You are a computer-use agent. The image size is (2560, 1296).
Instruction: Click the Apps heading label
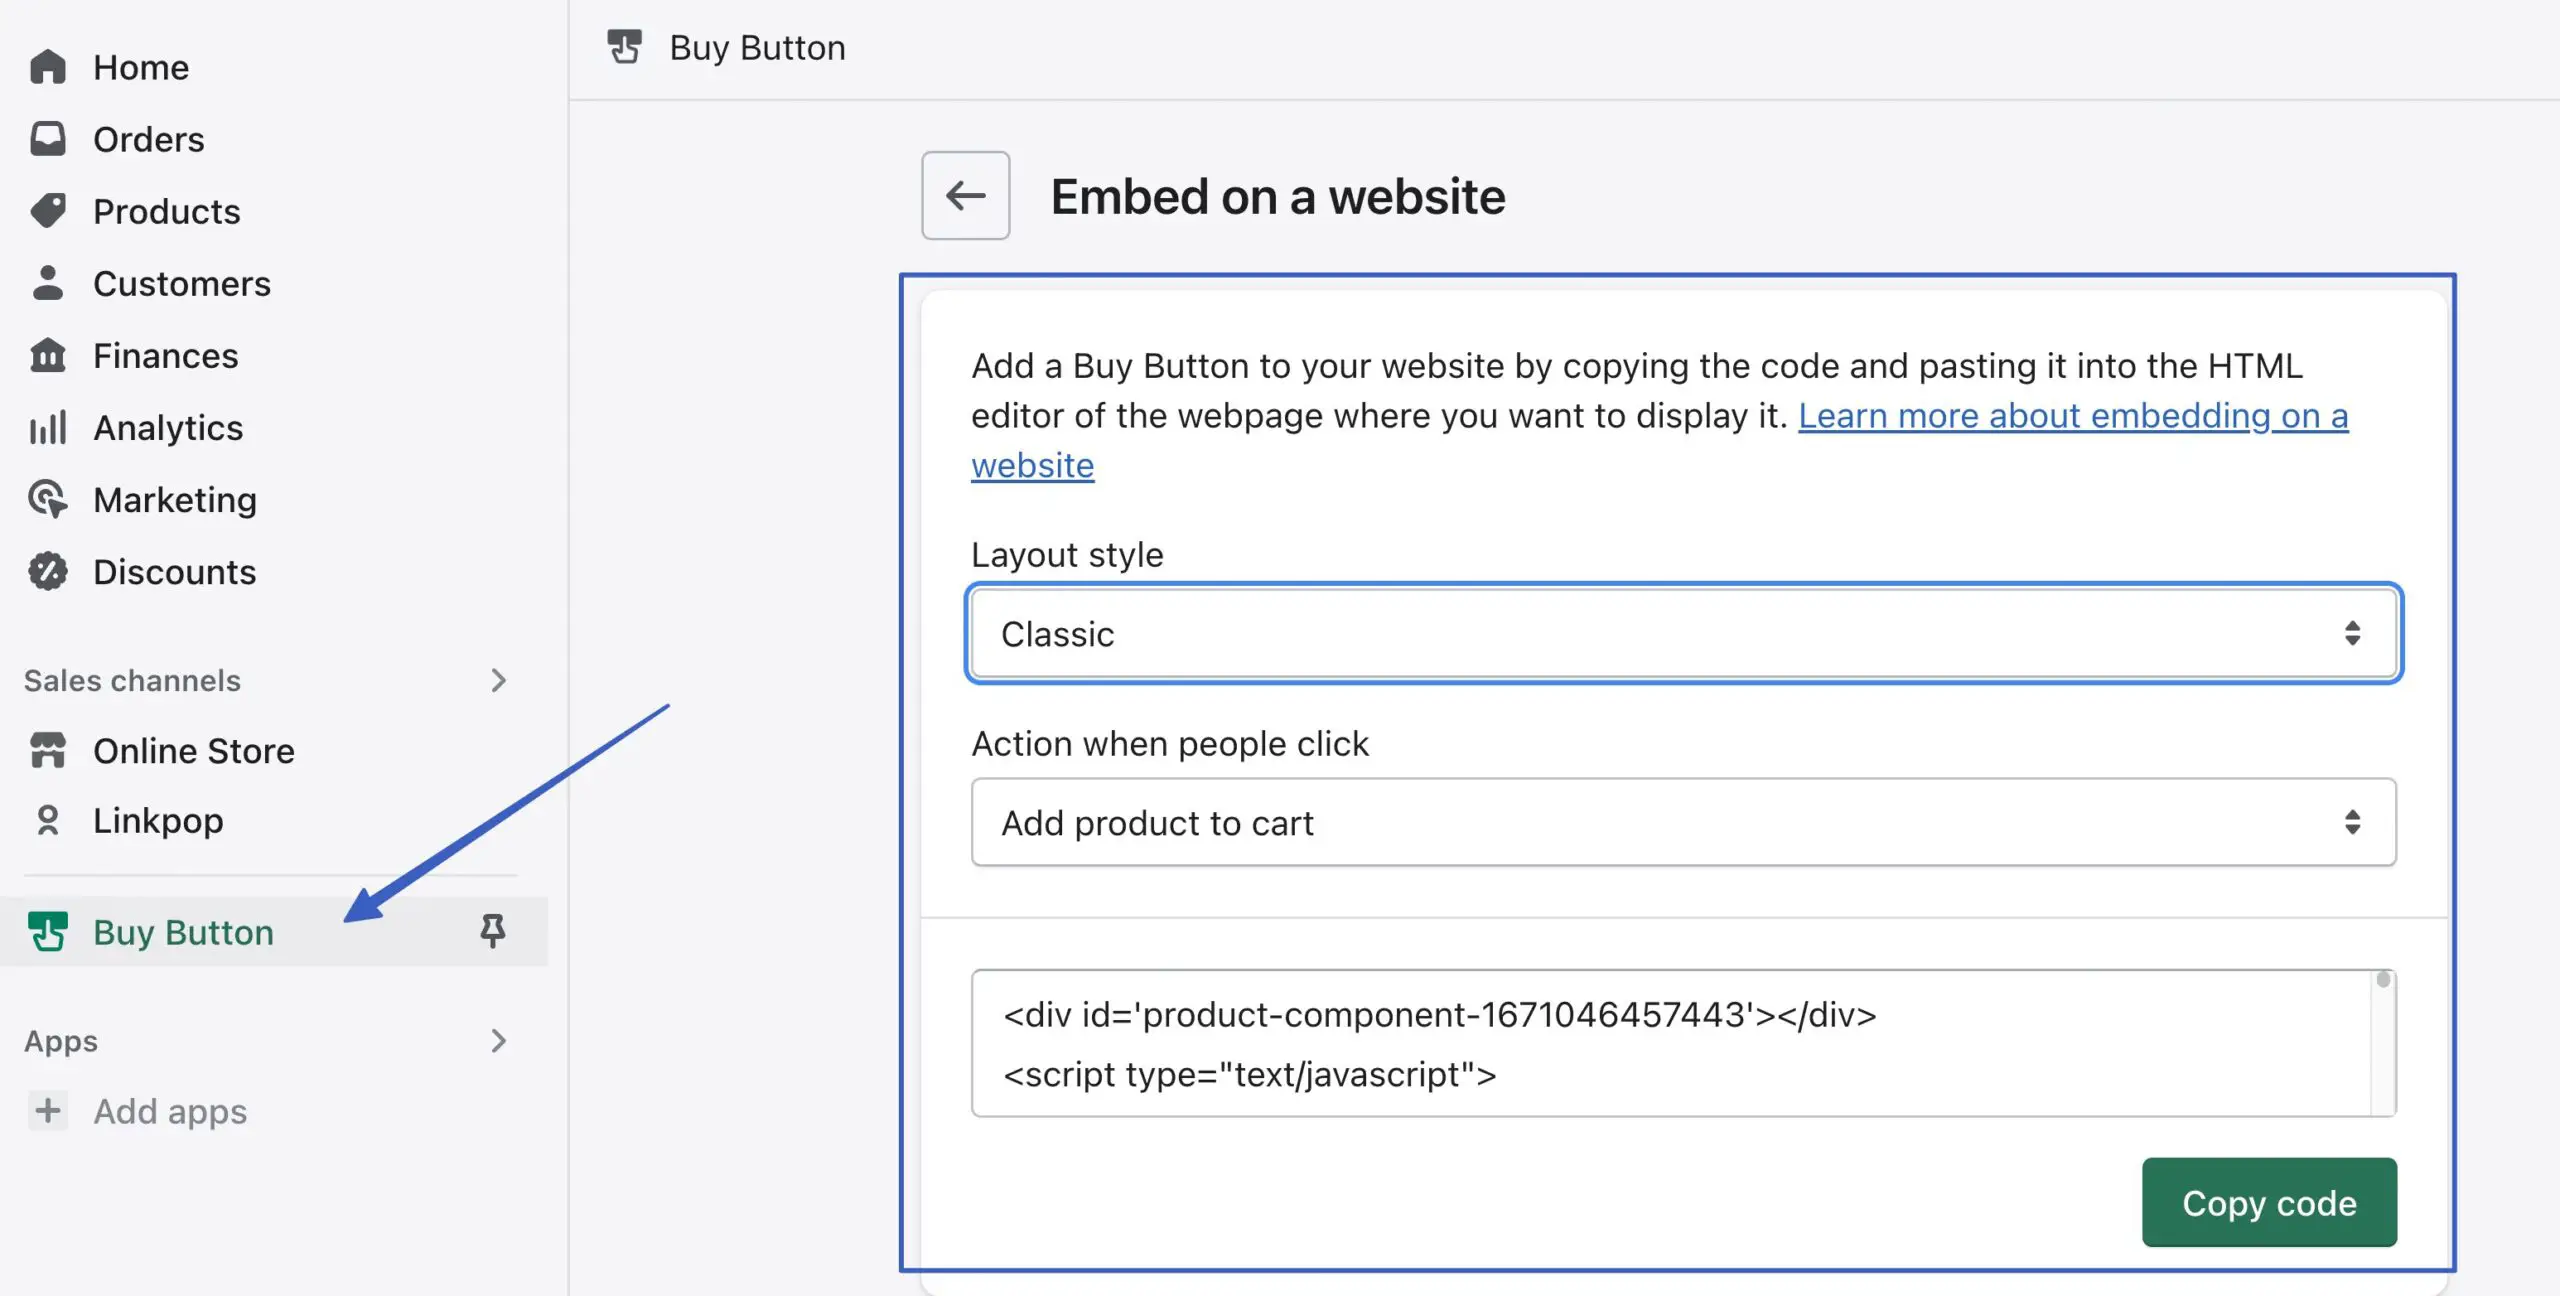[x=61, y=1041]
